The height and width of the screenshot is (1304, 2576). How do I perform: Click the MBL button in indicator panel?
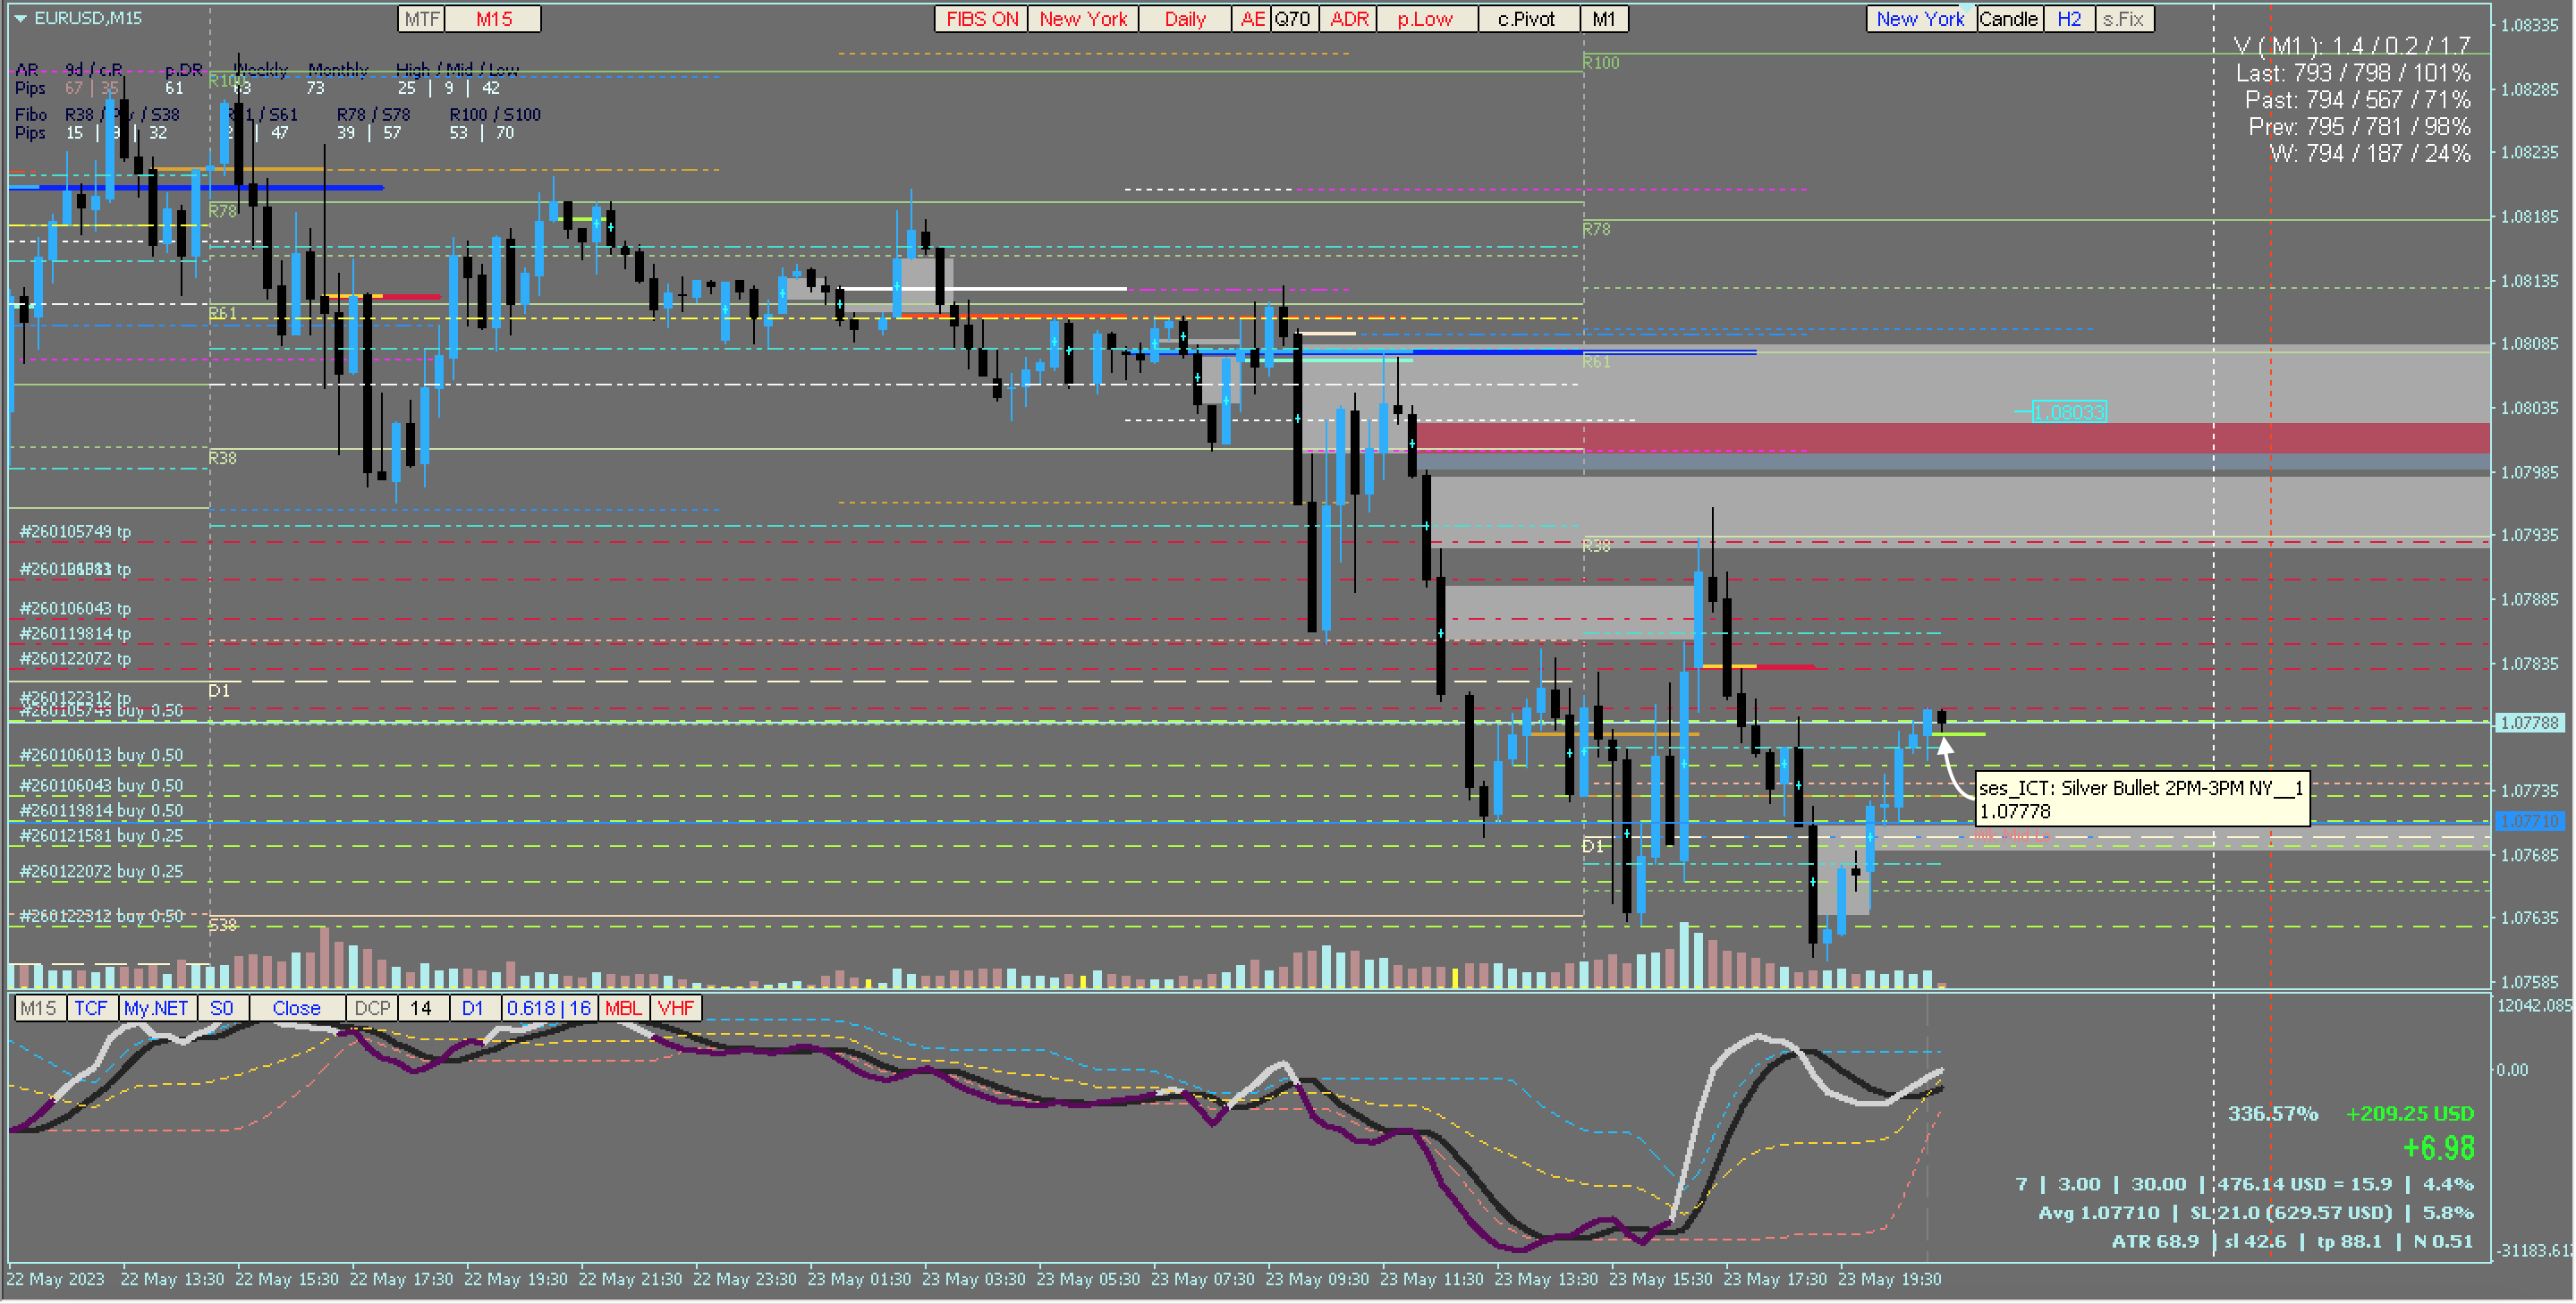(623, 1008)
